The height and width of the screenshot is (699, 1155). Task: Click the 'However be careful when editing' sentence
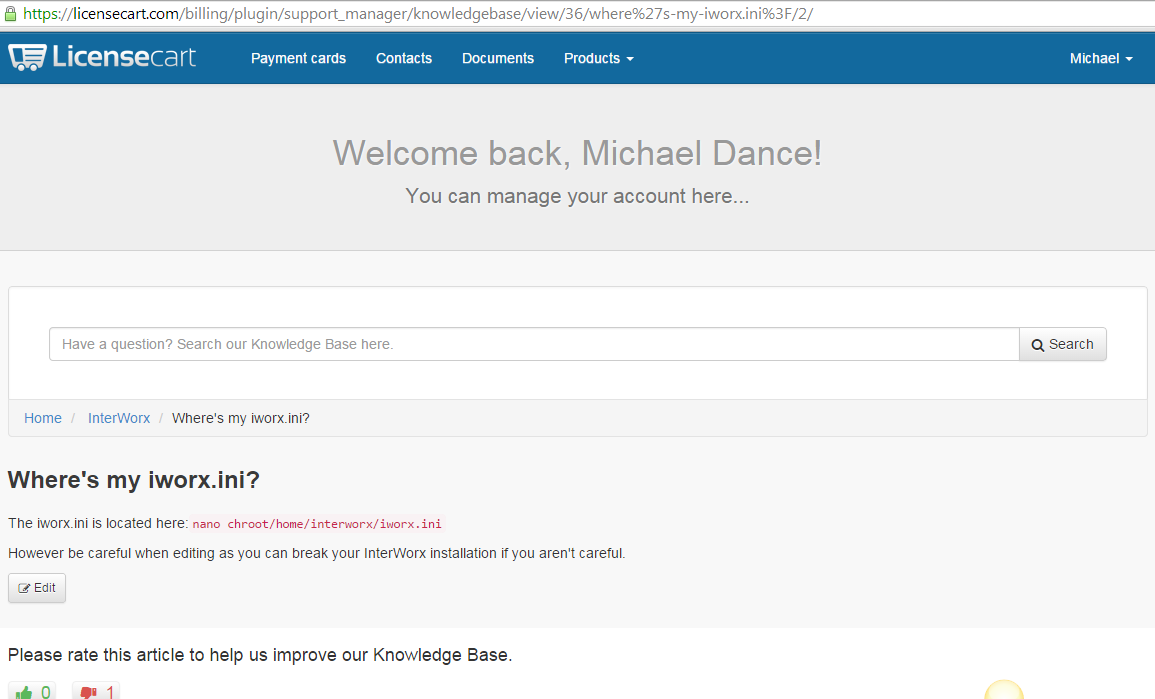(317, 553)
